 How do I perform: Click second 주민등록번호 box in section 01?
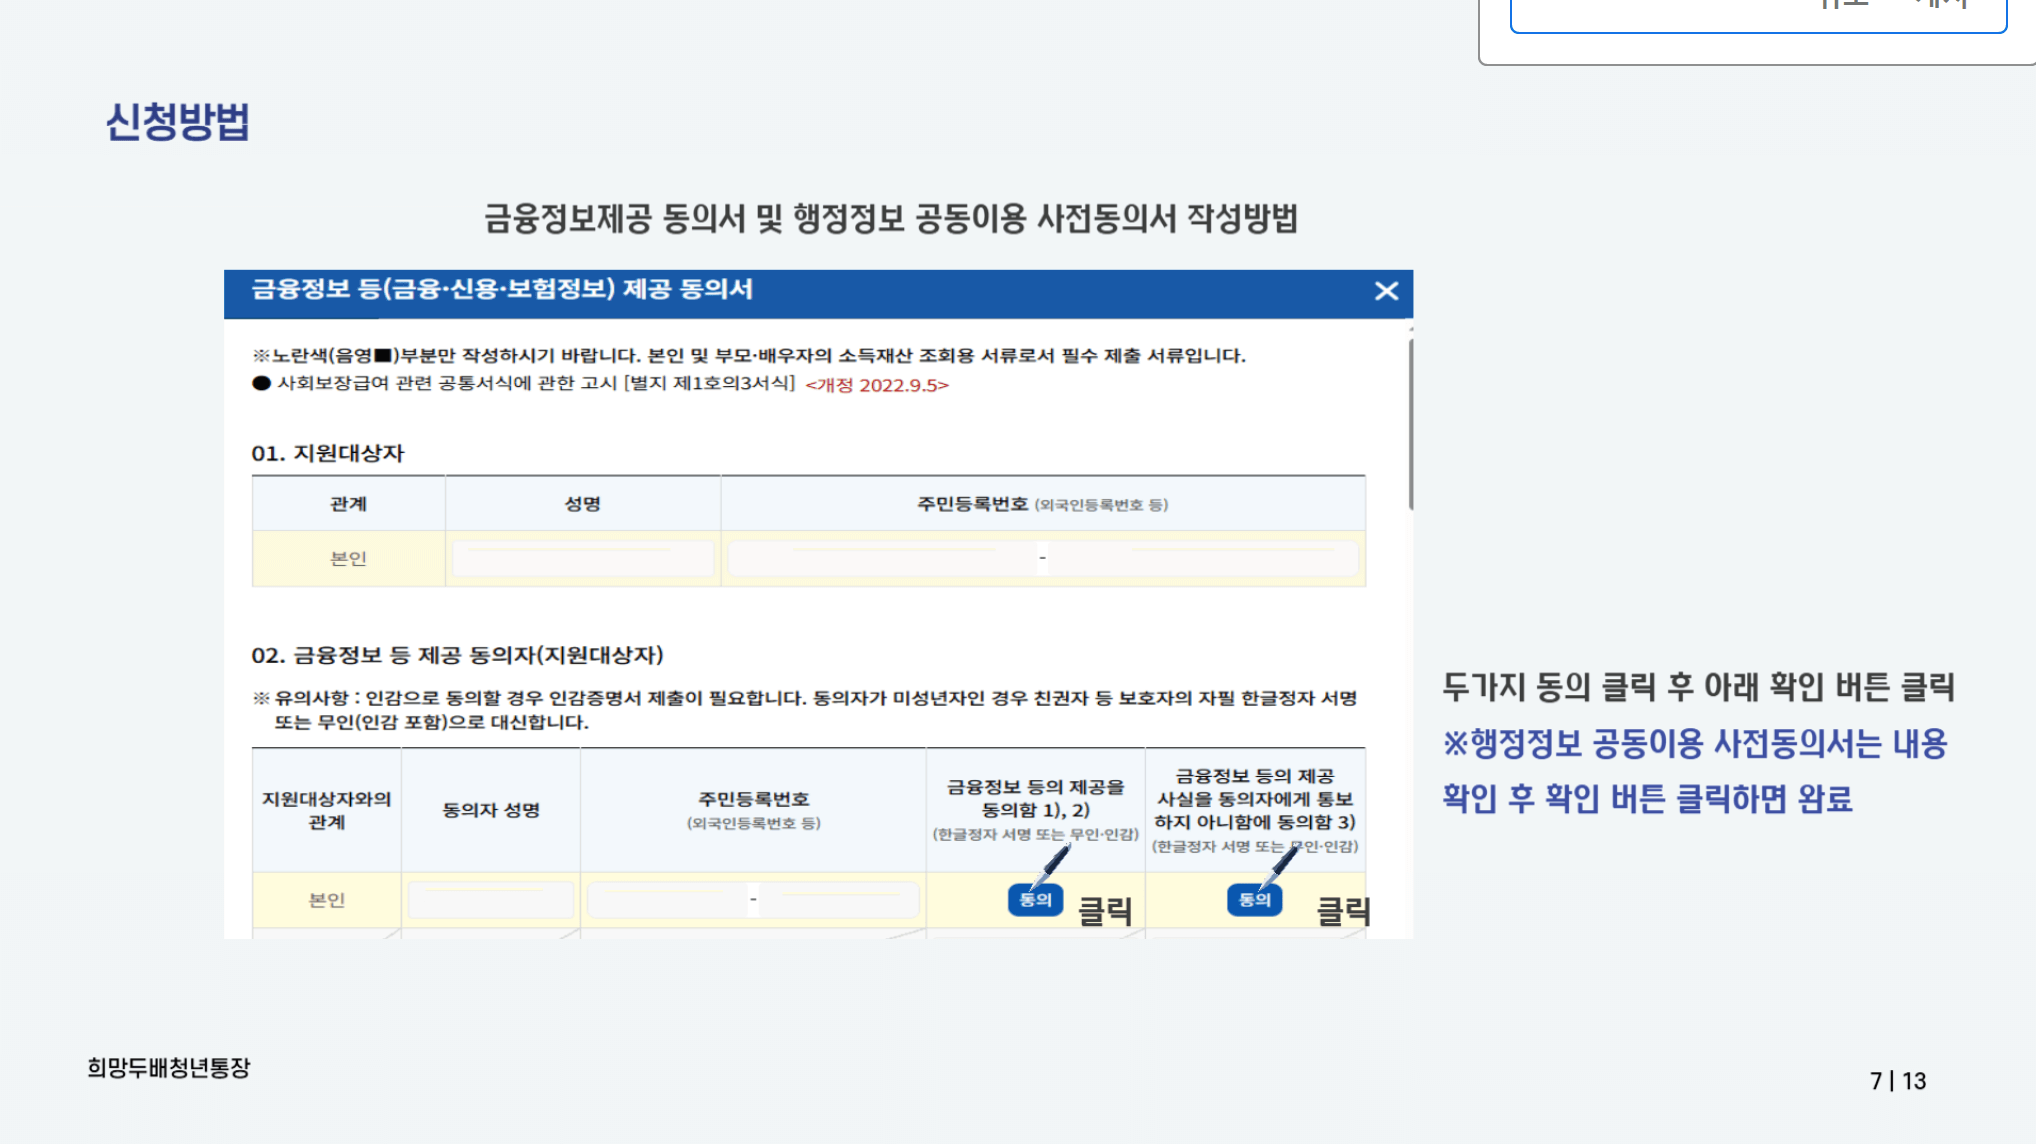point(1203,558)
